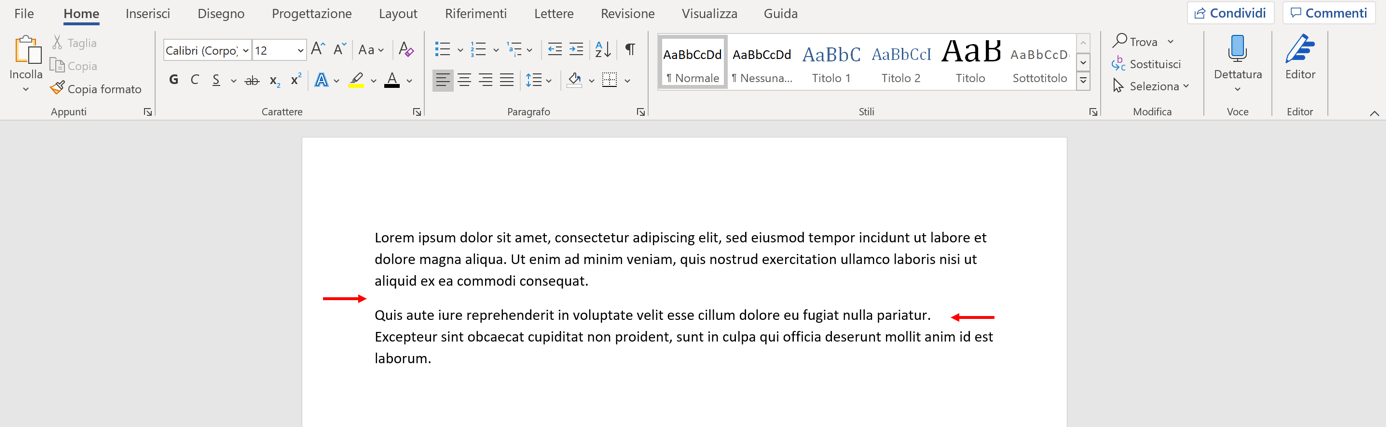1386x427 pixels.
Task: Expand font color arrow
Action: pos(409,81)
